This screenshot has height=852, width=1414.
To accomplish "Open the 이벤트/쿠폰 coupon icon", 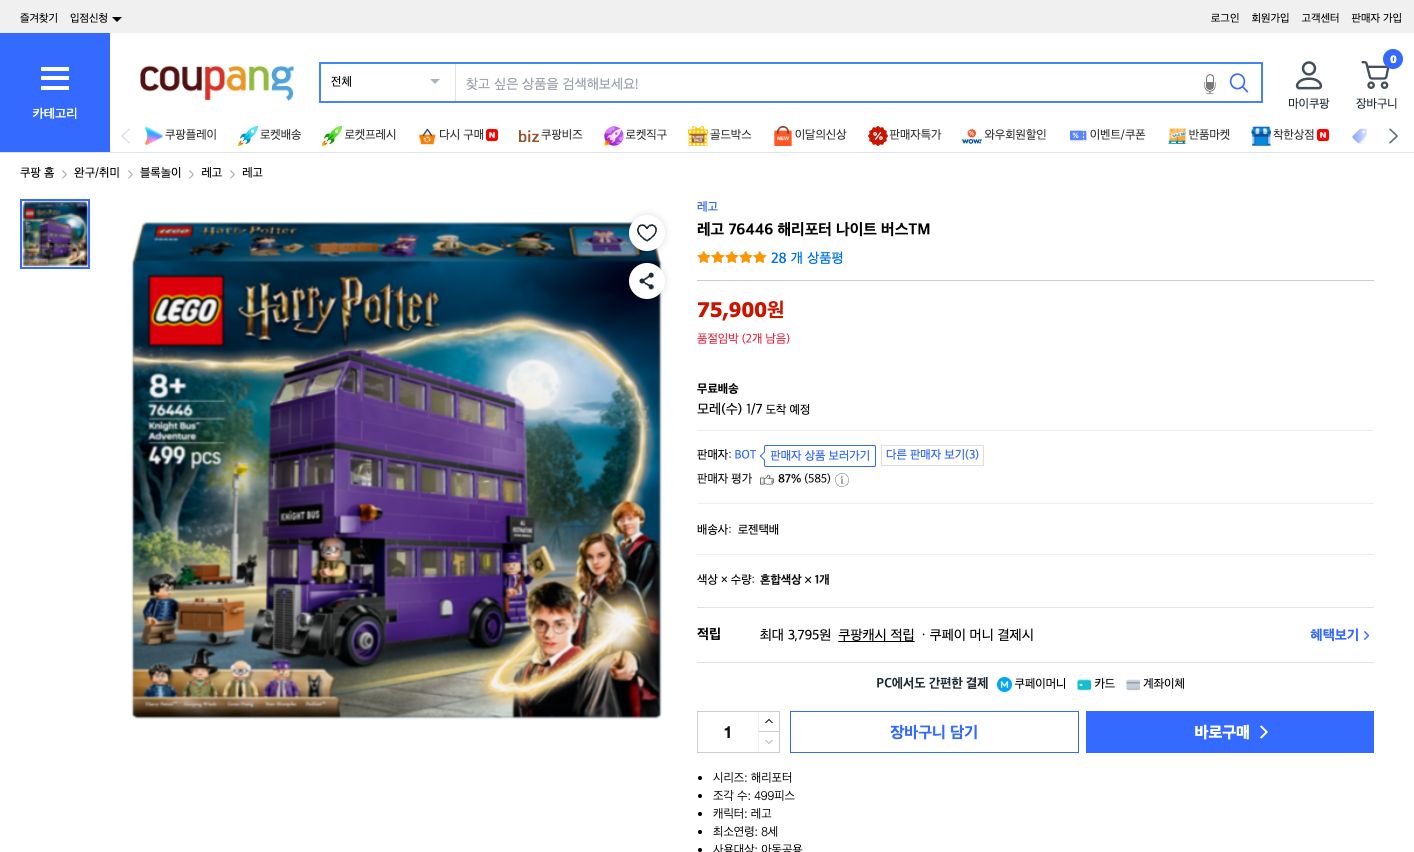I will (1077, 135).
